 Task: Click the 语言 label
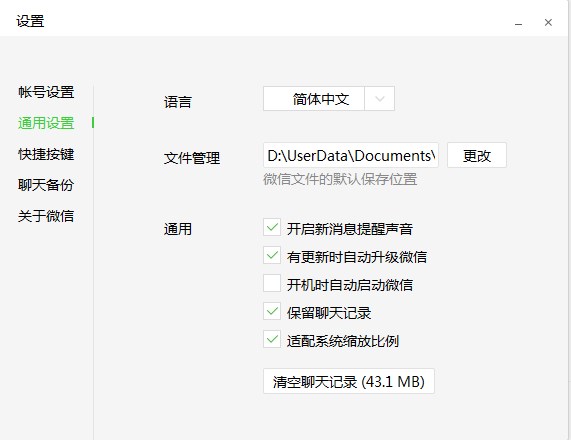tap(178, 102)
